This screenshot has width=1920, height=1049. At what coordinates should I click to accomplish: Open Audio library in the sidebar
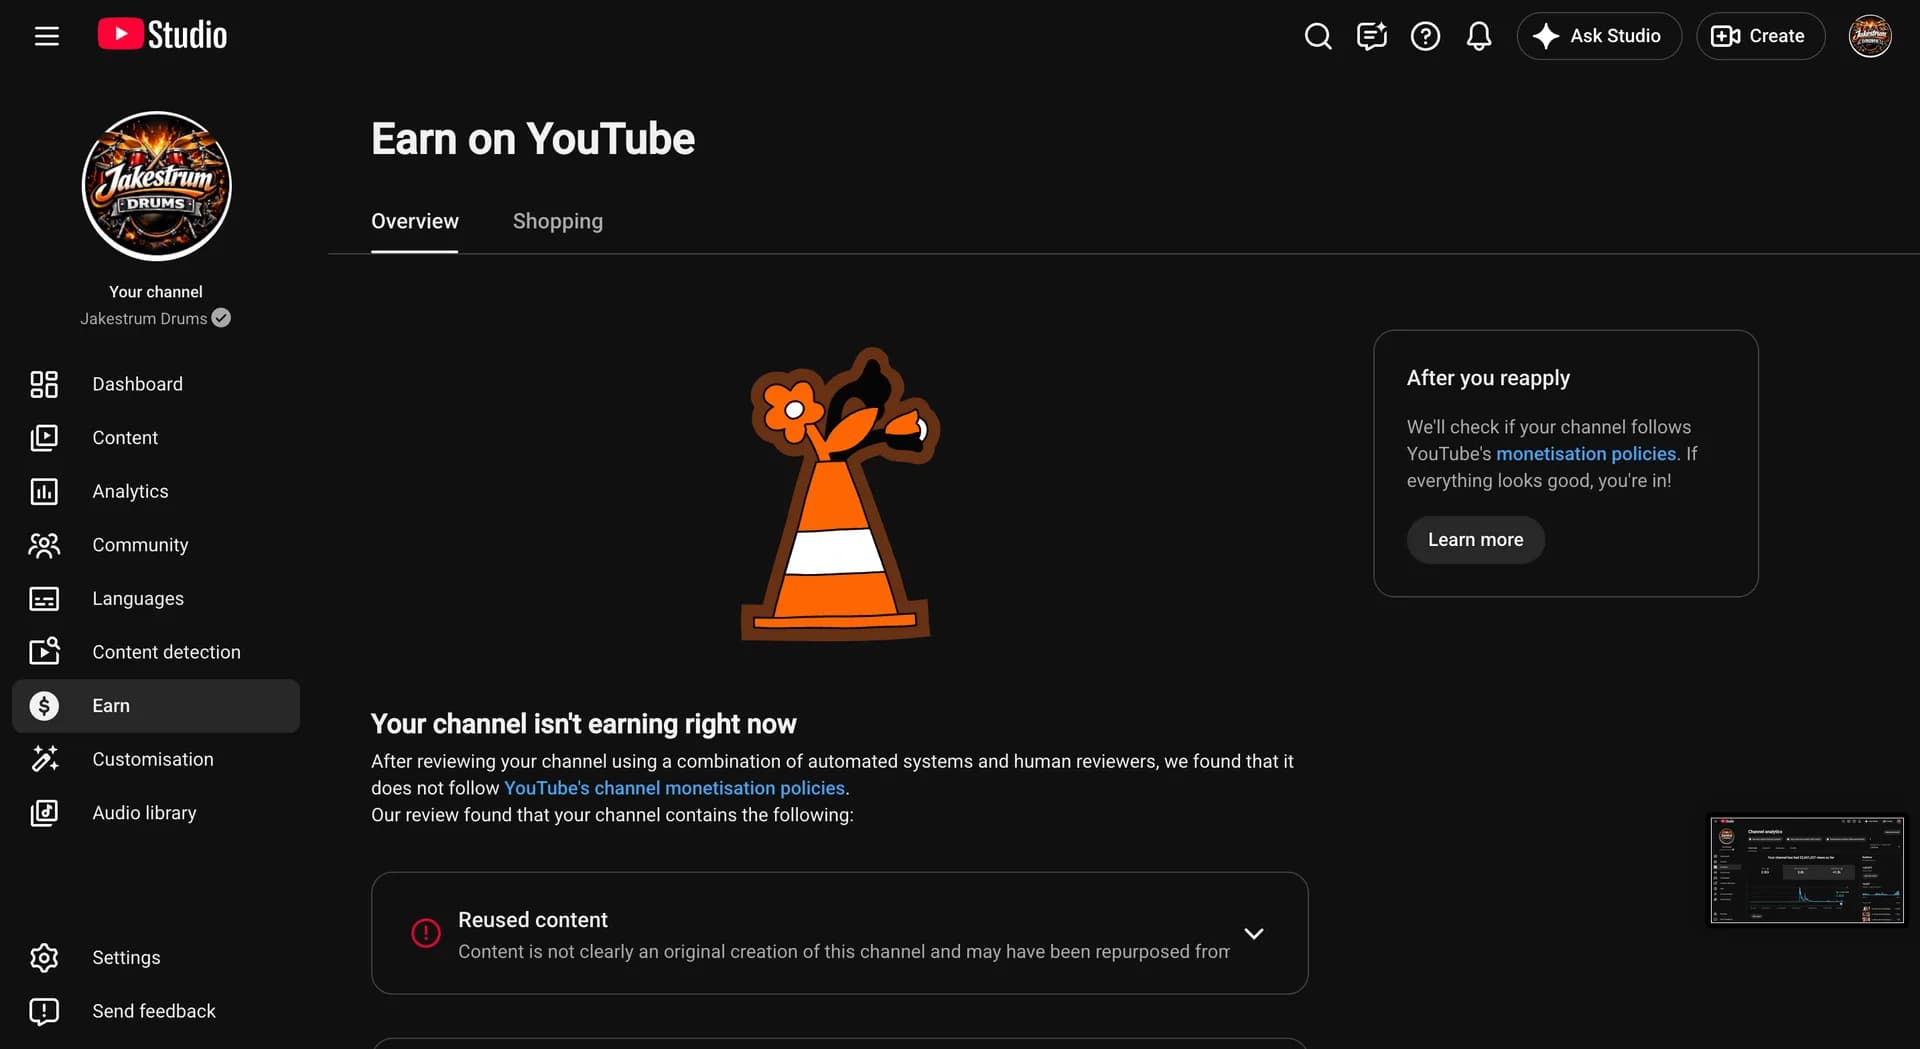(x=156, y=813)
